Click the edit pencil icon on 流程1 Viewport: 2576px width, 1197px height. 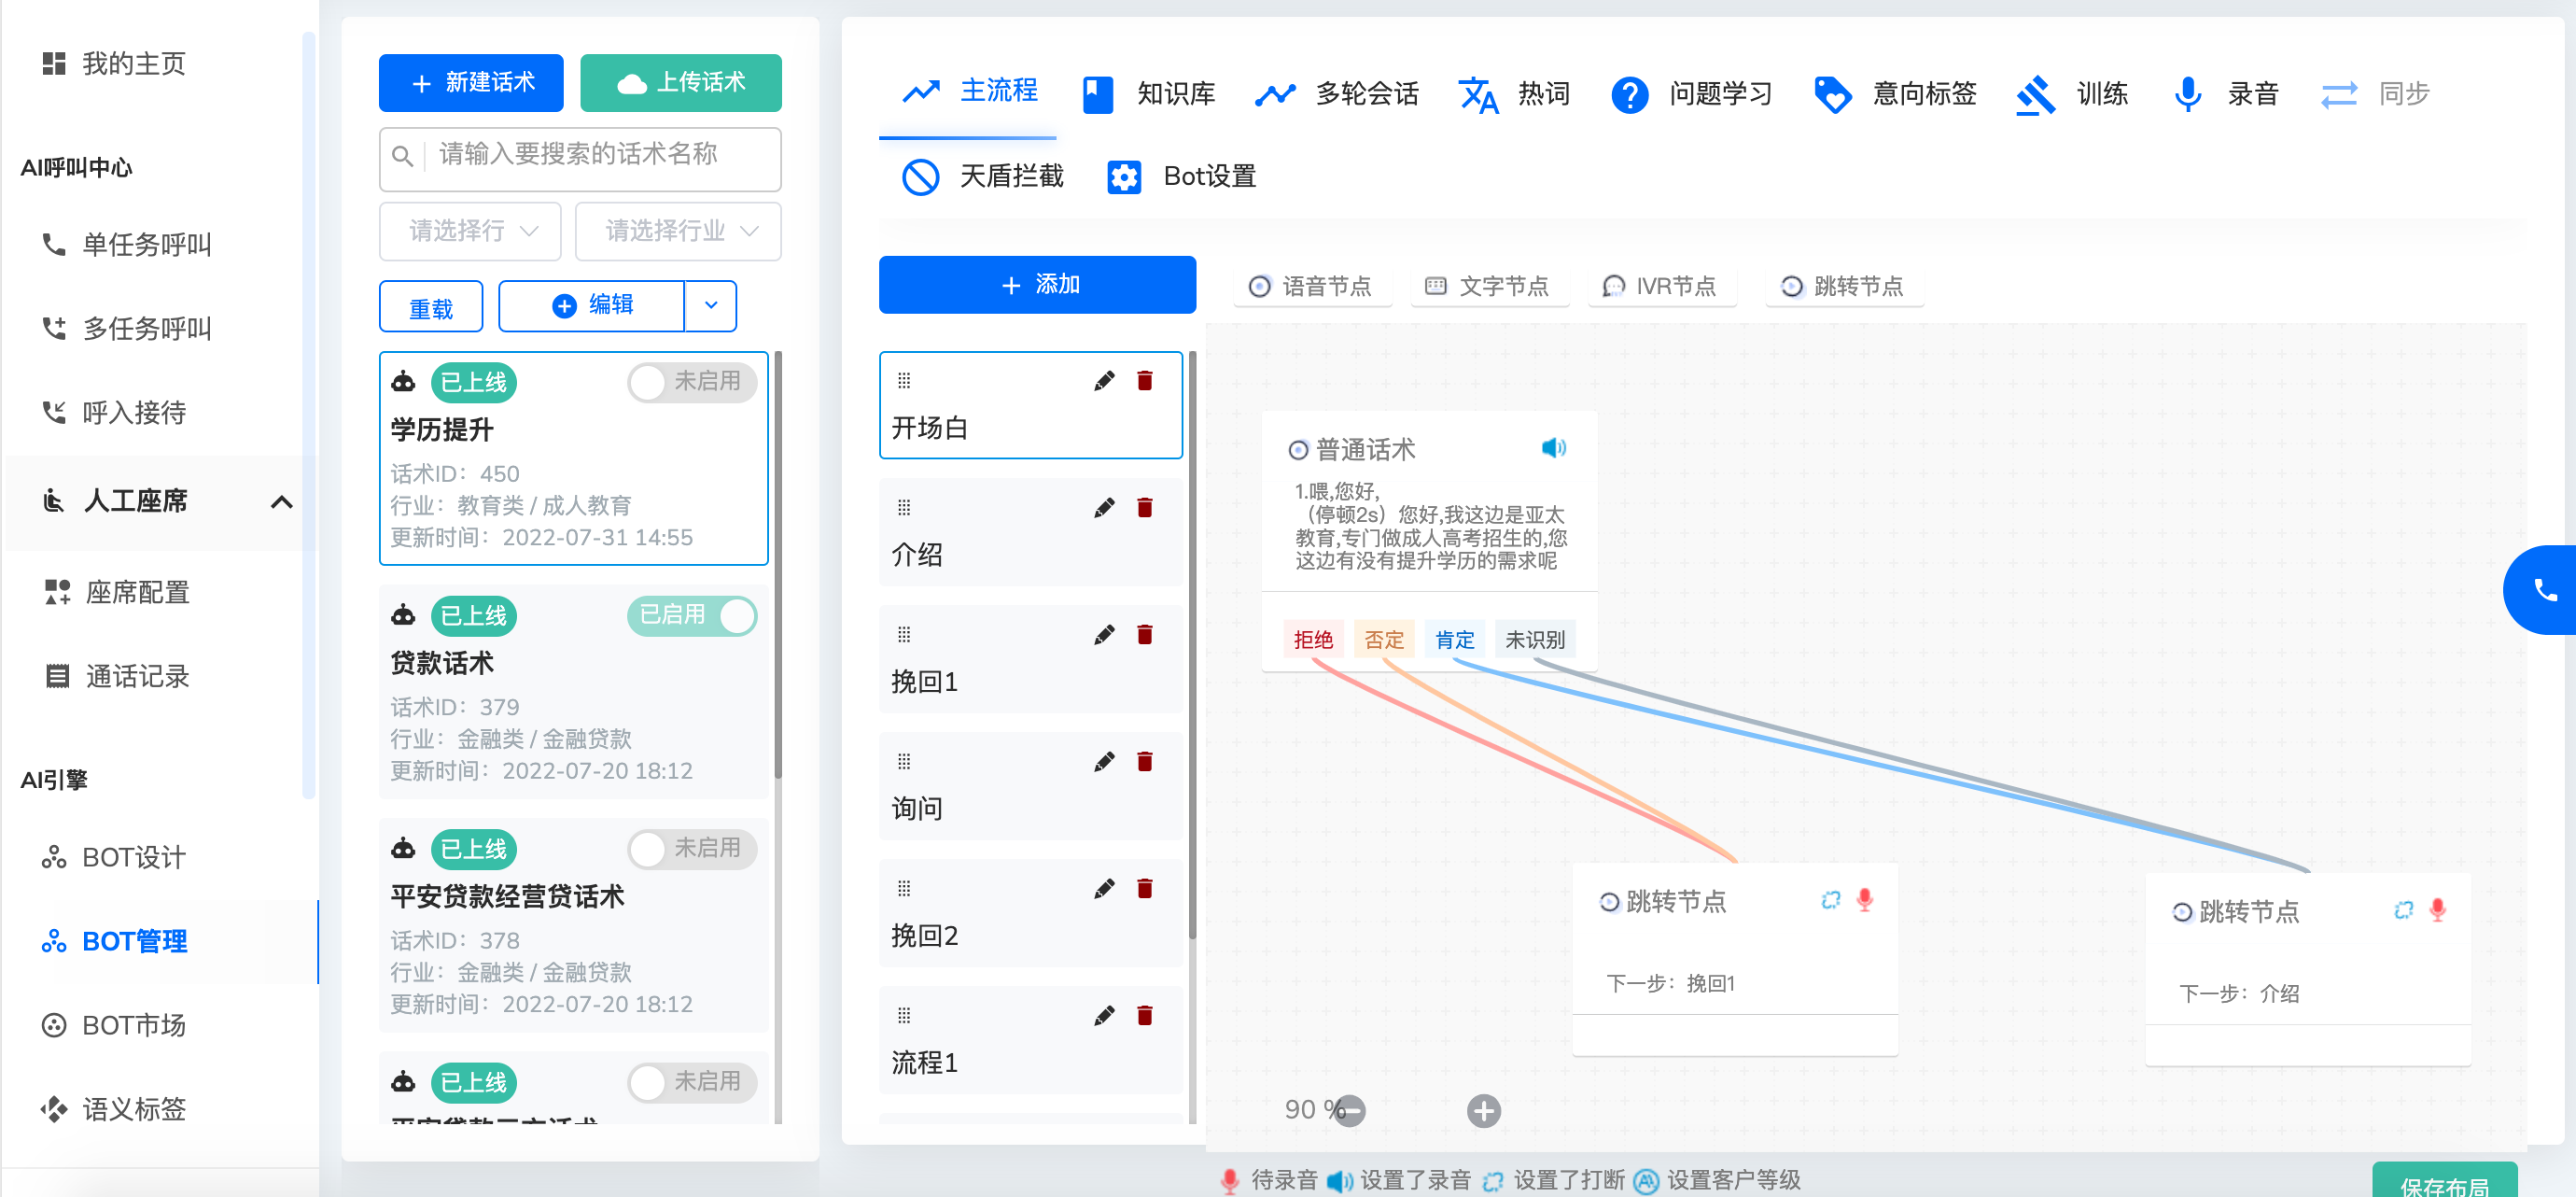pos(1104,1016)
